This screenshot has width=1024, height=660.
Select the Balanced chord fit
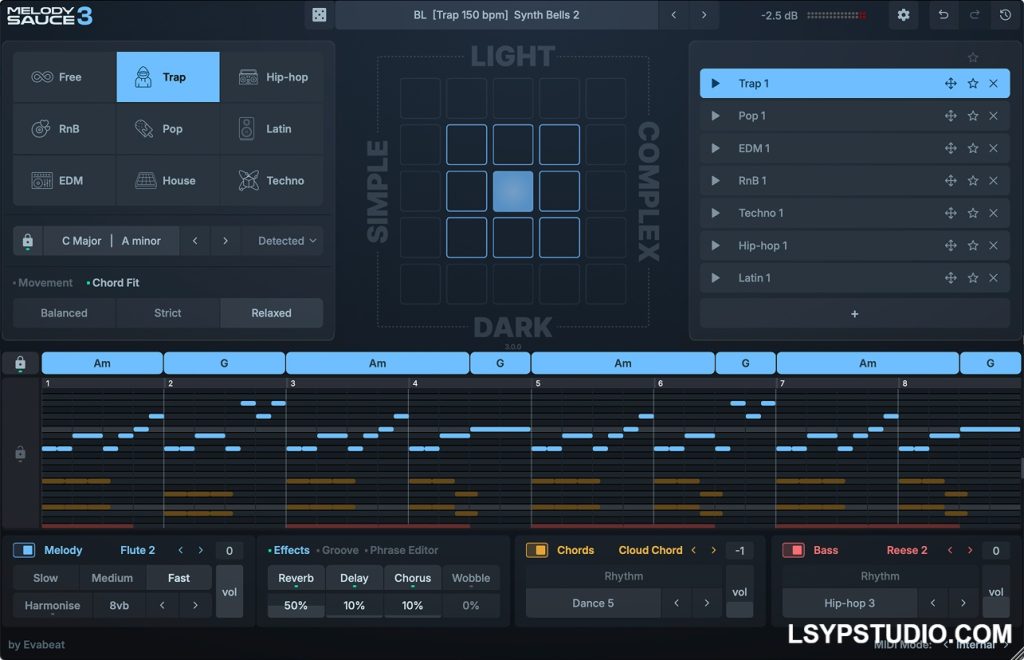[x=64, y=313]
